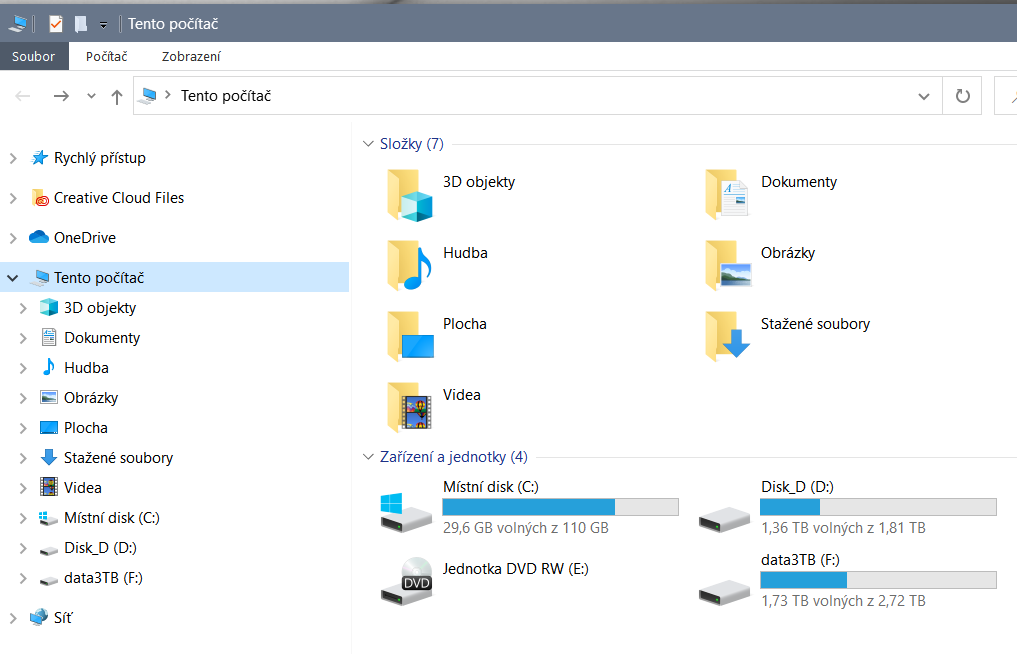Select the Jednotka DVD RW (E:) drive icon
This screenshot has width=1017, height=654.
click(406, 581)
